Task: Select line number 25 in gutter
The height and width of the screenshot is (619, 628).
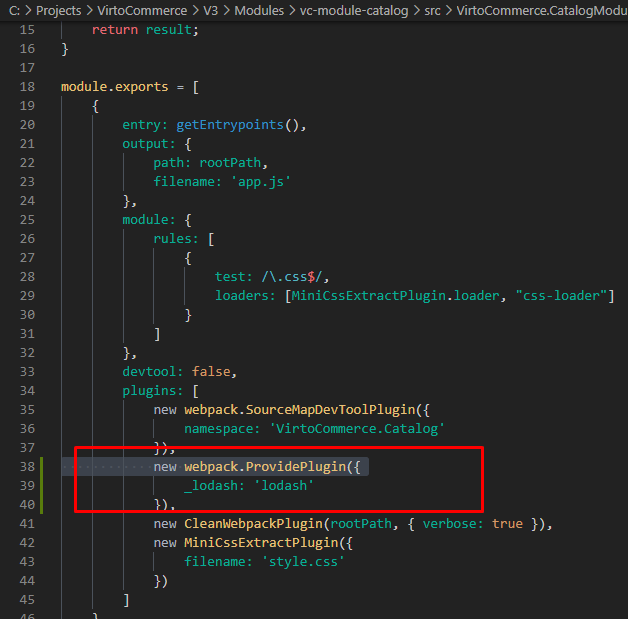Action: 27,220
